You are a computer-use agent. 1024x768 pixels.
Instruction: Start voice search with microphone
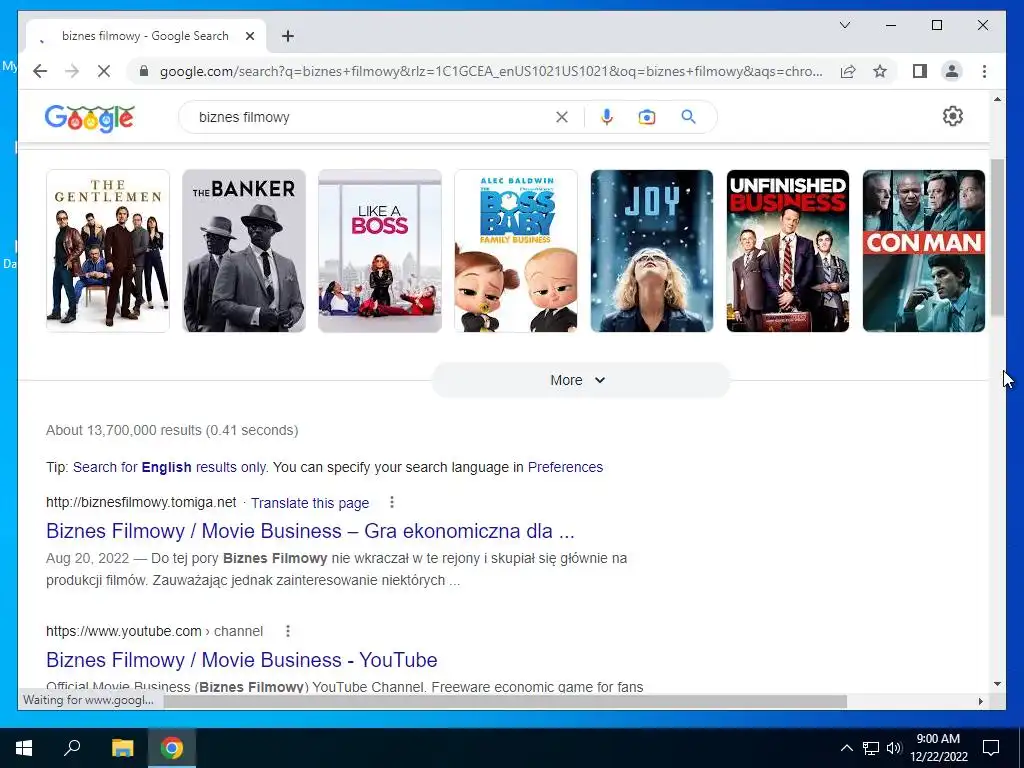coord(607,117)
